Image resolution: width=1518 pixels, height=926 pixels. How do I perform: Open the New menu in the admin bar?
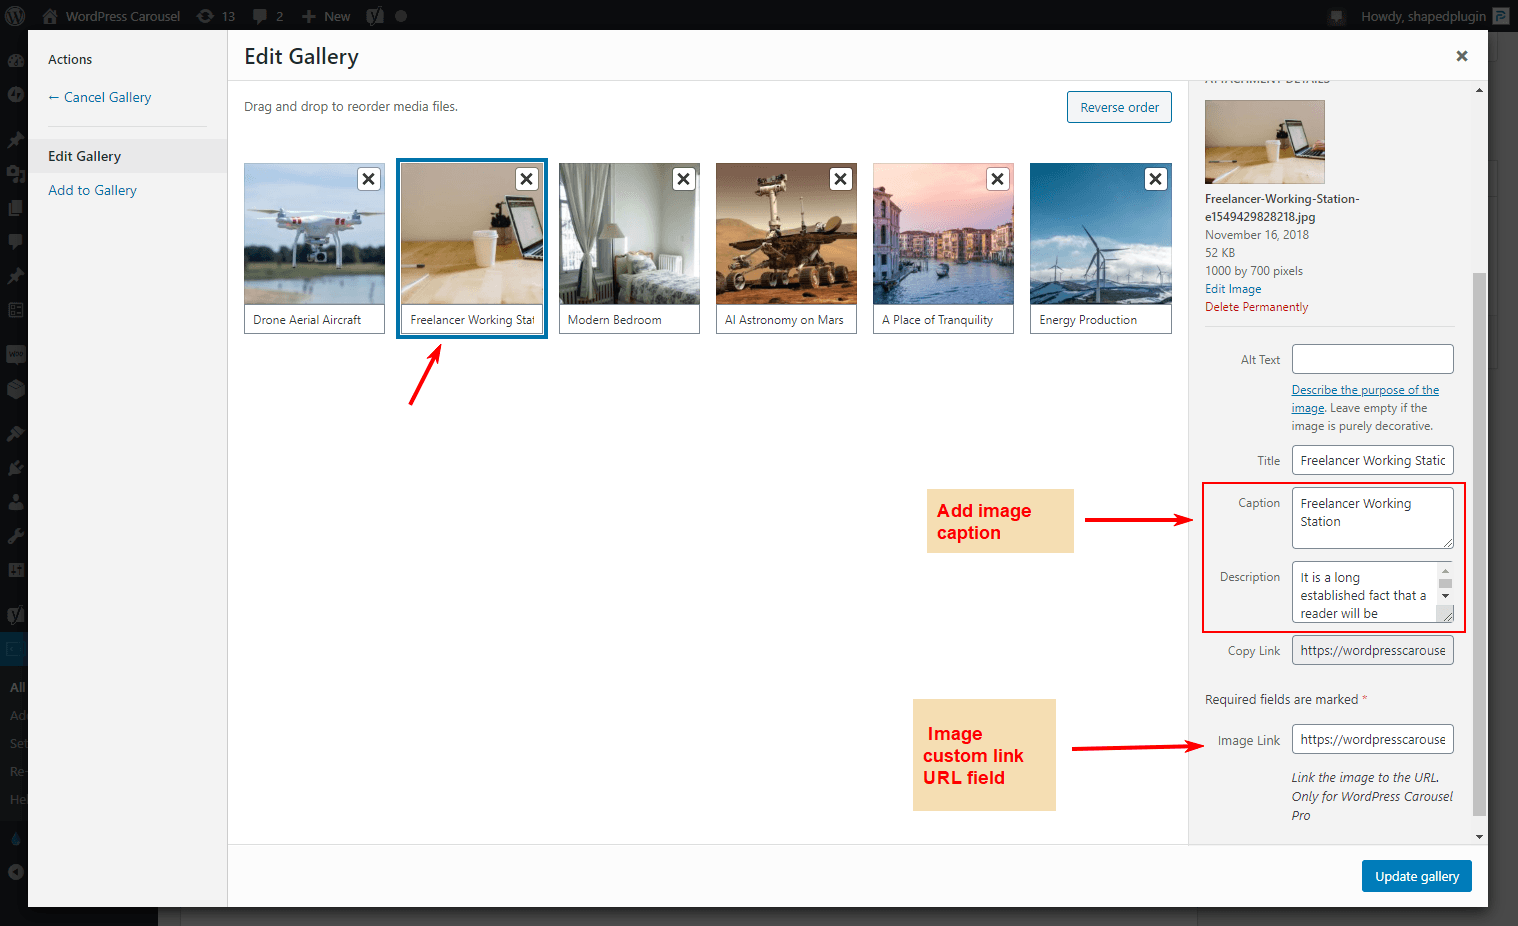(325, 15)
